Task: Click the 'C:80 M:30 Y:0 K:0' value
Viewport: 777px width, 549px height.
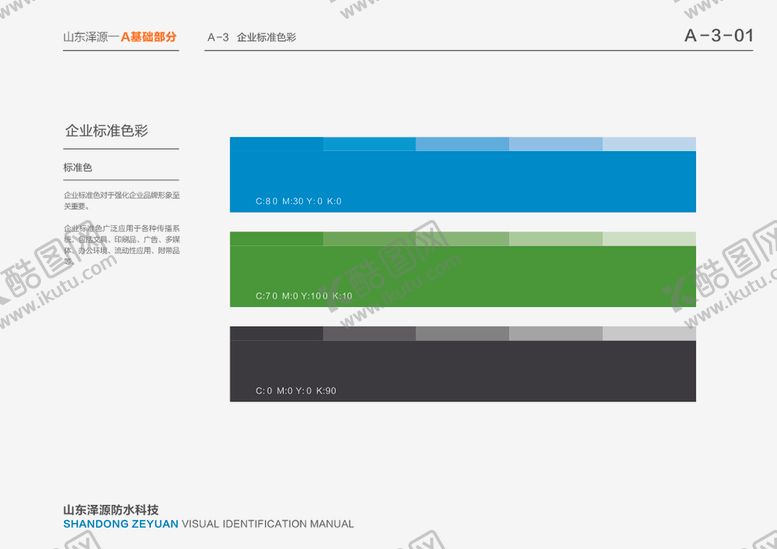Action: pyautogui.click(x=298, y=201)
